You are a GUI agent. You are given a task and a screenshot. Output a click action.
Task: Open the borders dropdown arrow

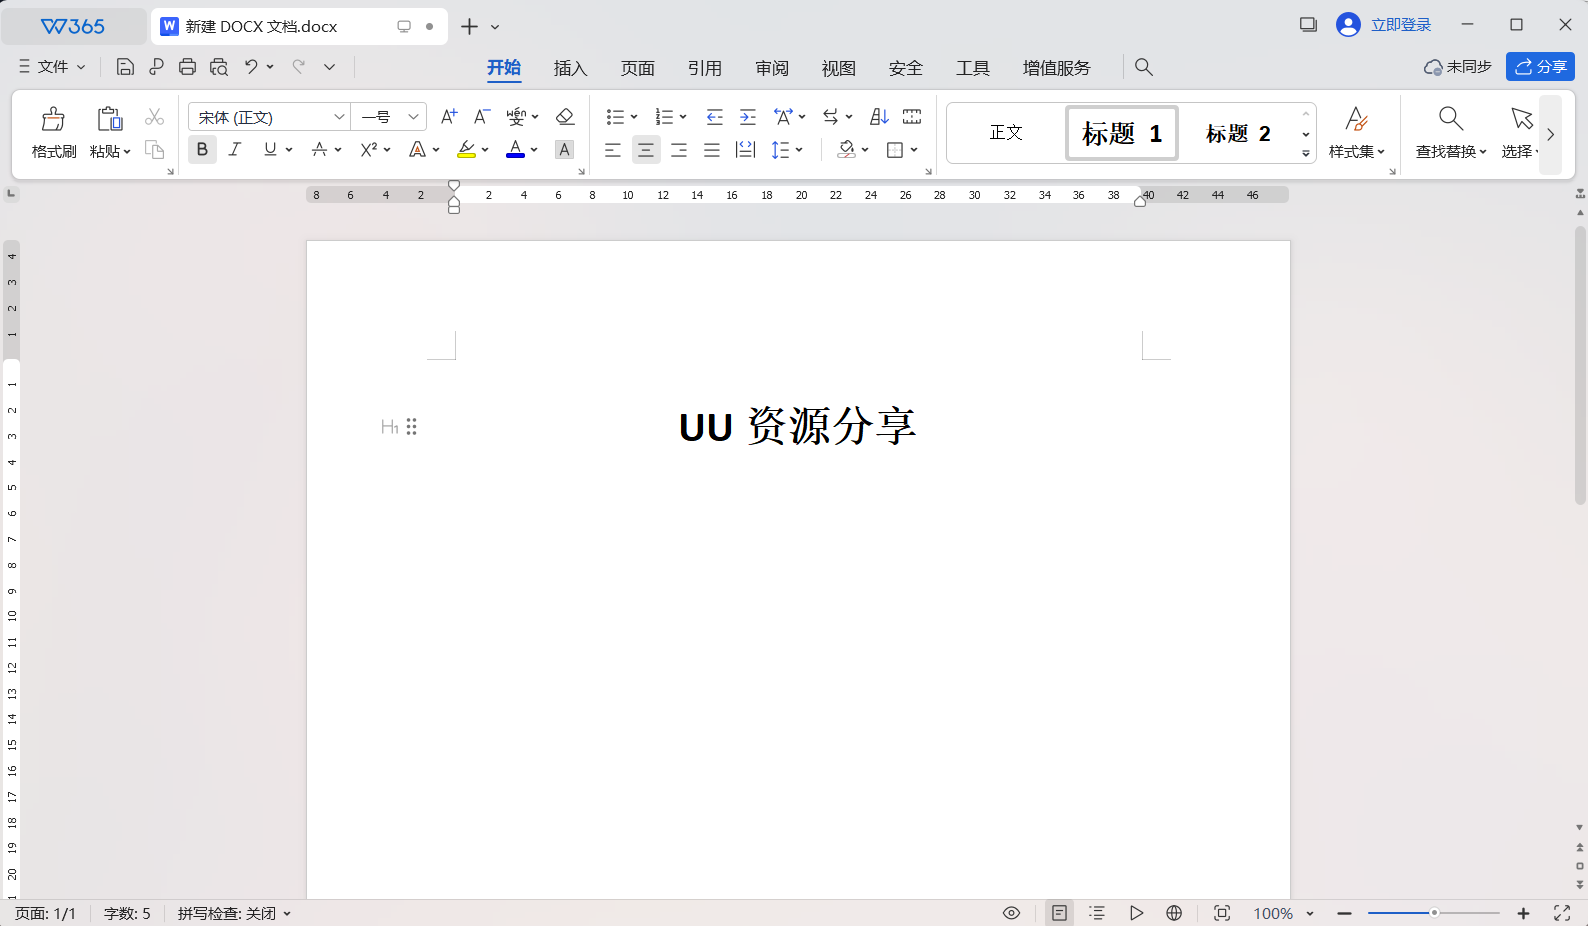(x=914, y=150)
